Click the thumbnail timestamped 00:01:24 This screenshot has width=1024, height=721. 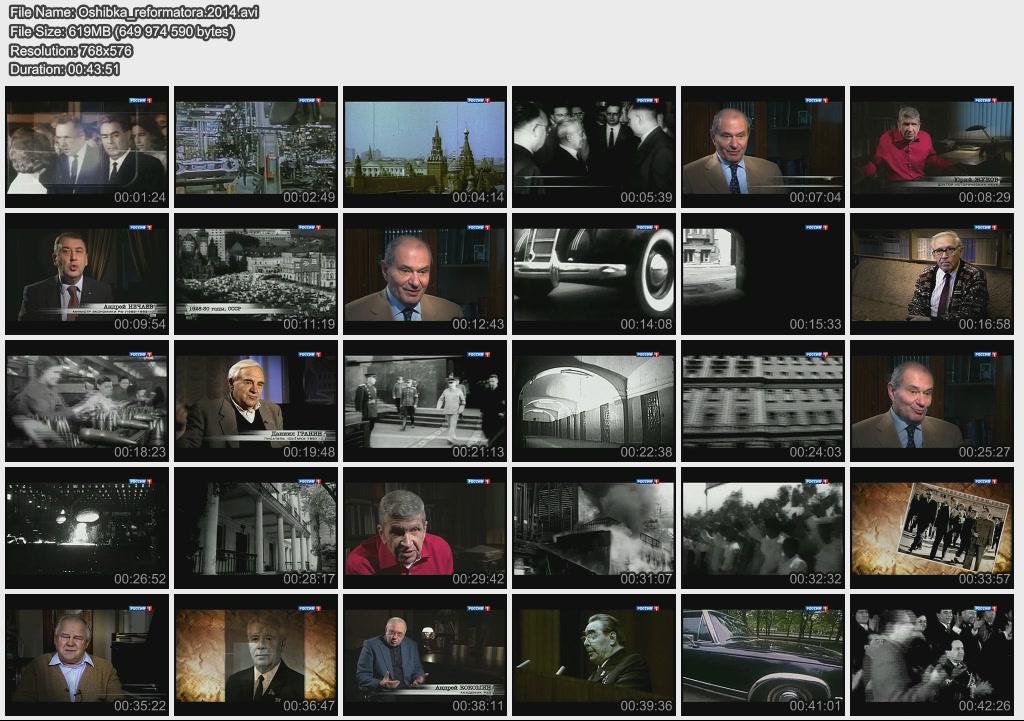[x=87, y=147]
